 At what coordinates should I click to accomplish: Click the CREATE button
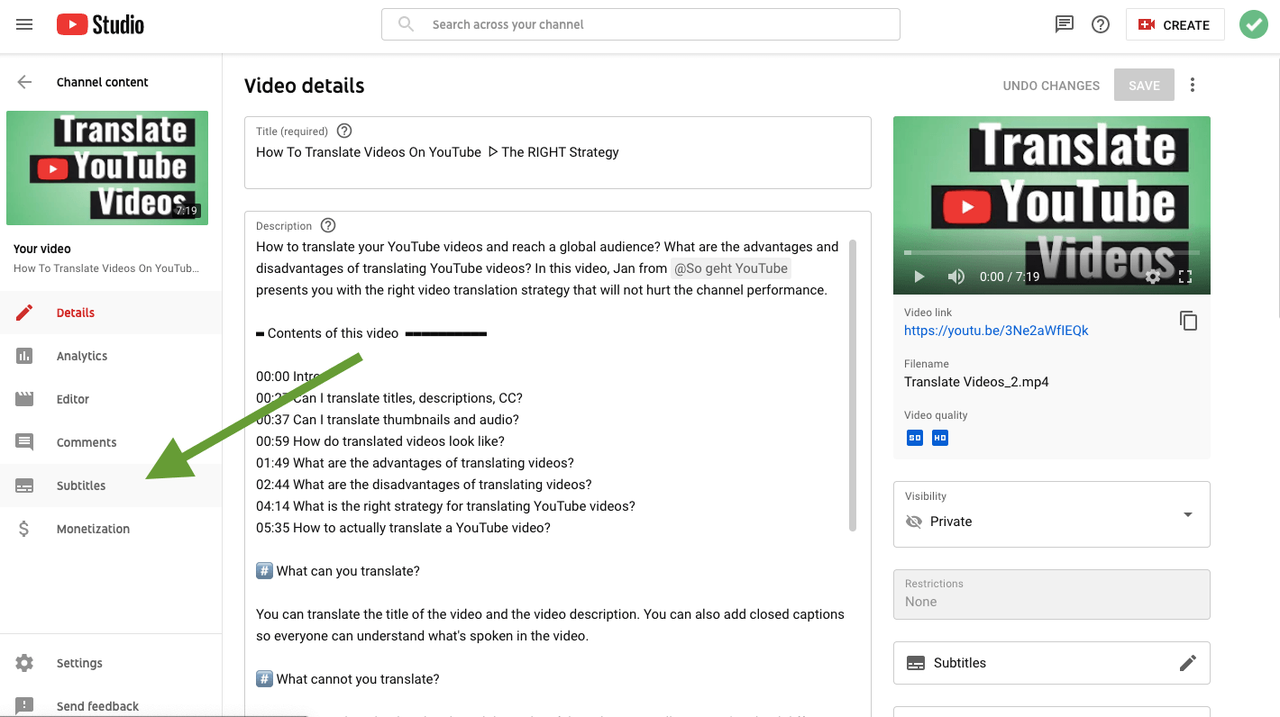[1174, 25]
